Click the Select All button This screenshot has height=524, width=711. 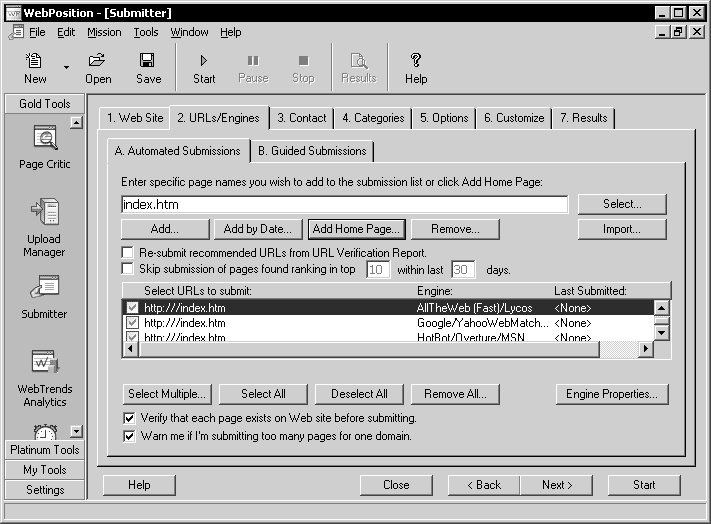tap(263, 394)
